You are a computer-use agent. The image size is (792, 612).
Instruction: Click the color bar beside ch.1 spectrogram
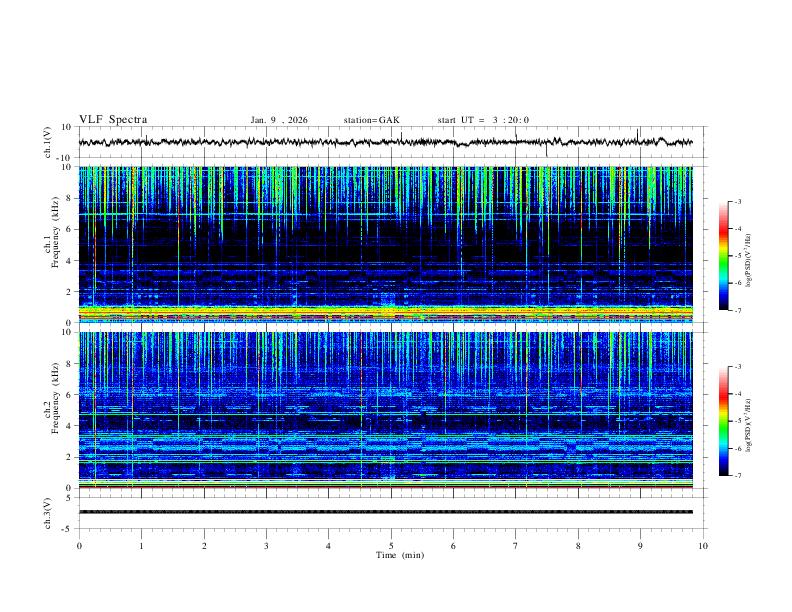pyautogui.click(x=724, y=256)
